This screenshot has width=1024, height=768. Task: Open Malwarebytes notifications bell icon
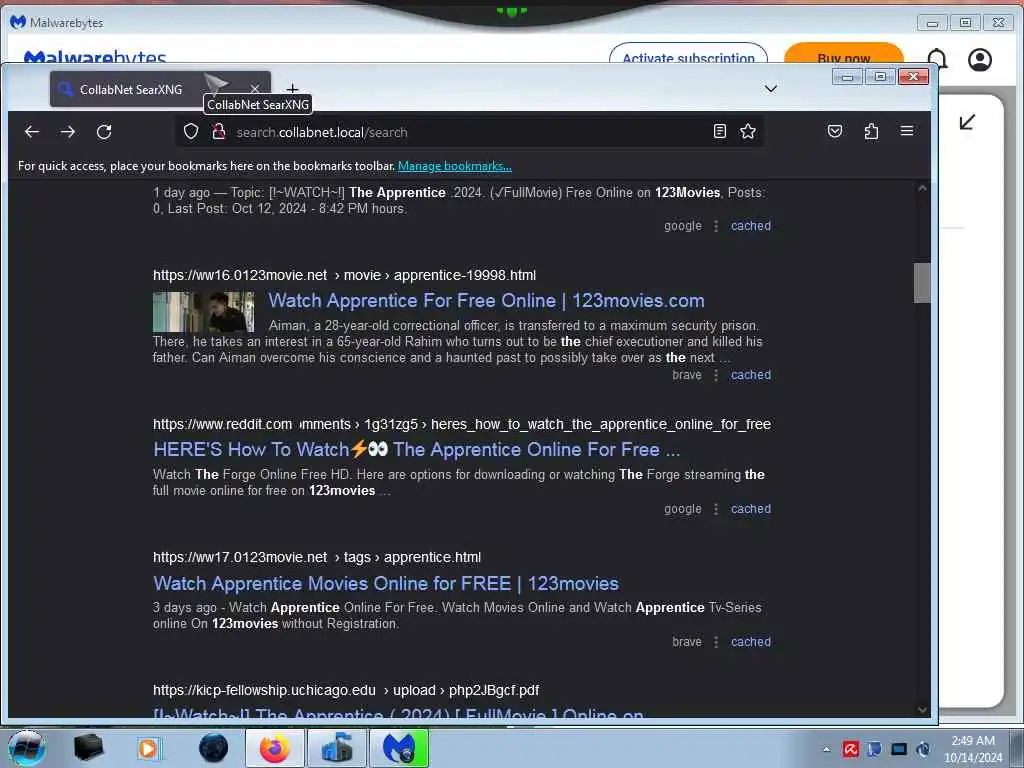pos(937,59)
